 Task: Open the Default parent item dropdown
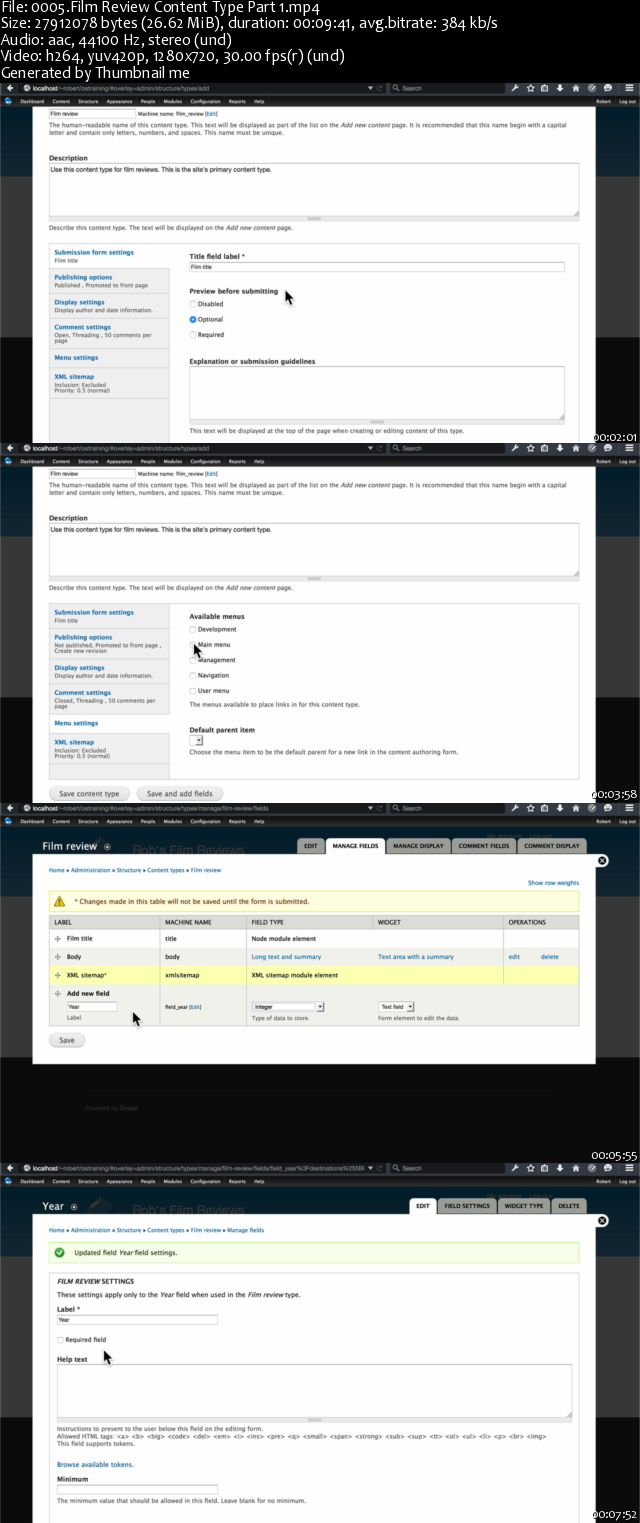point(197,741)
